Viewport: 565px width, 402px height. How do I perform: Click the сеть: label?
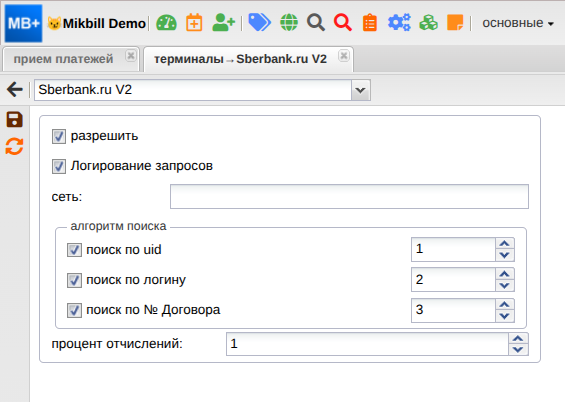point(67,197)
